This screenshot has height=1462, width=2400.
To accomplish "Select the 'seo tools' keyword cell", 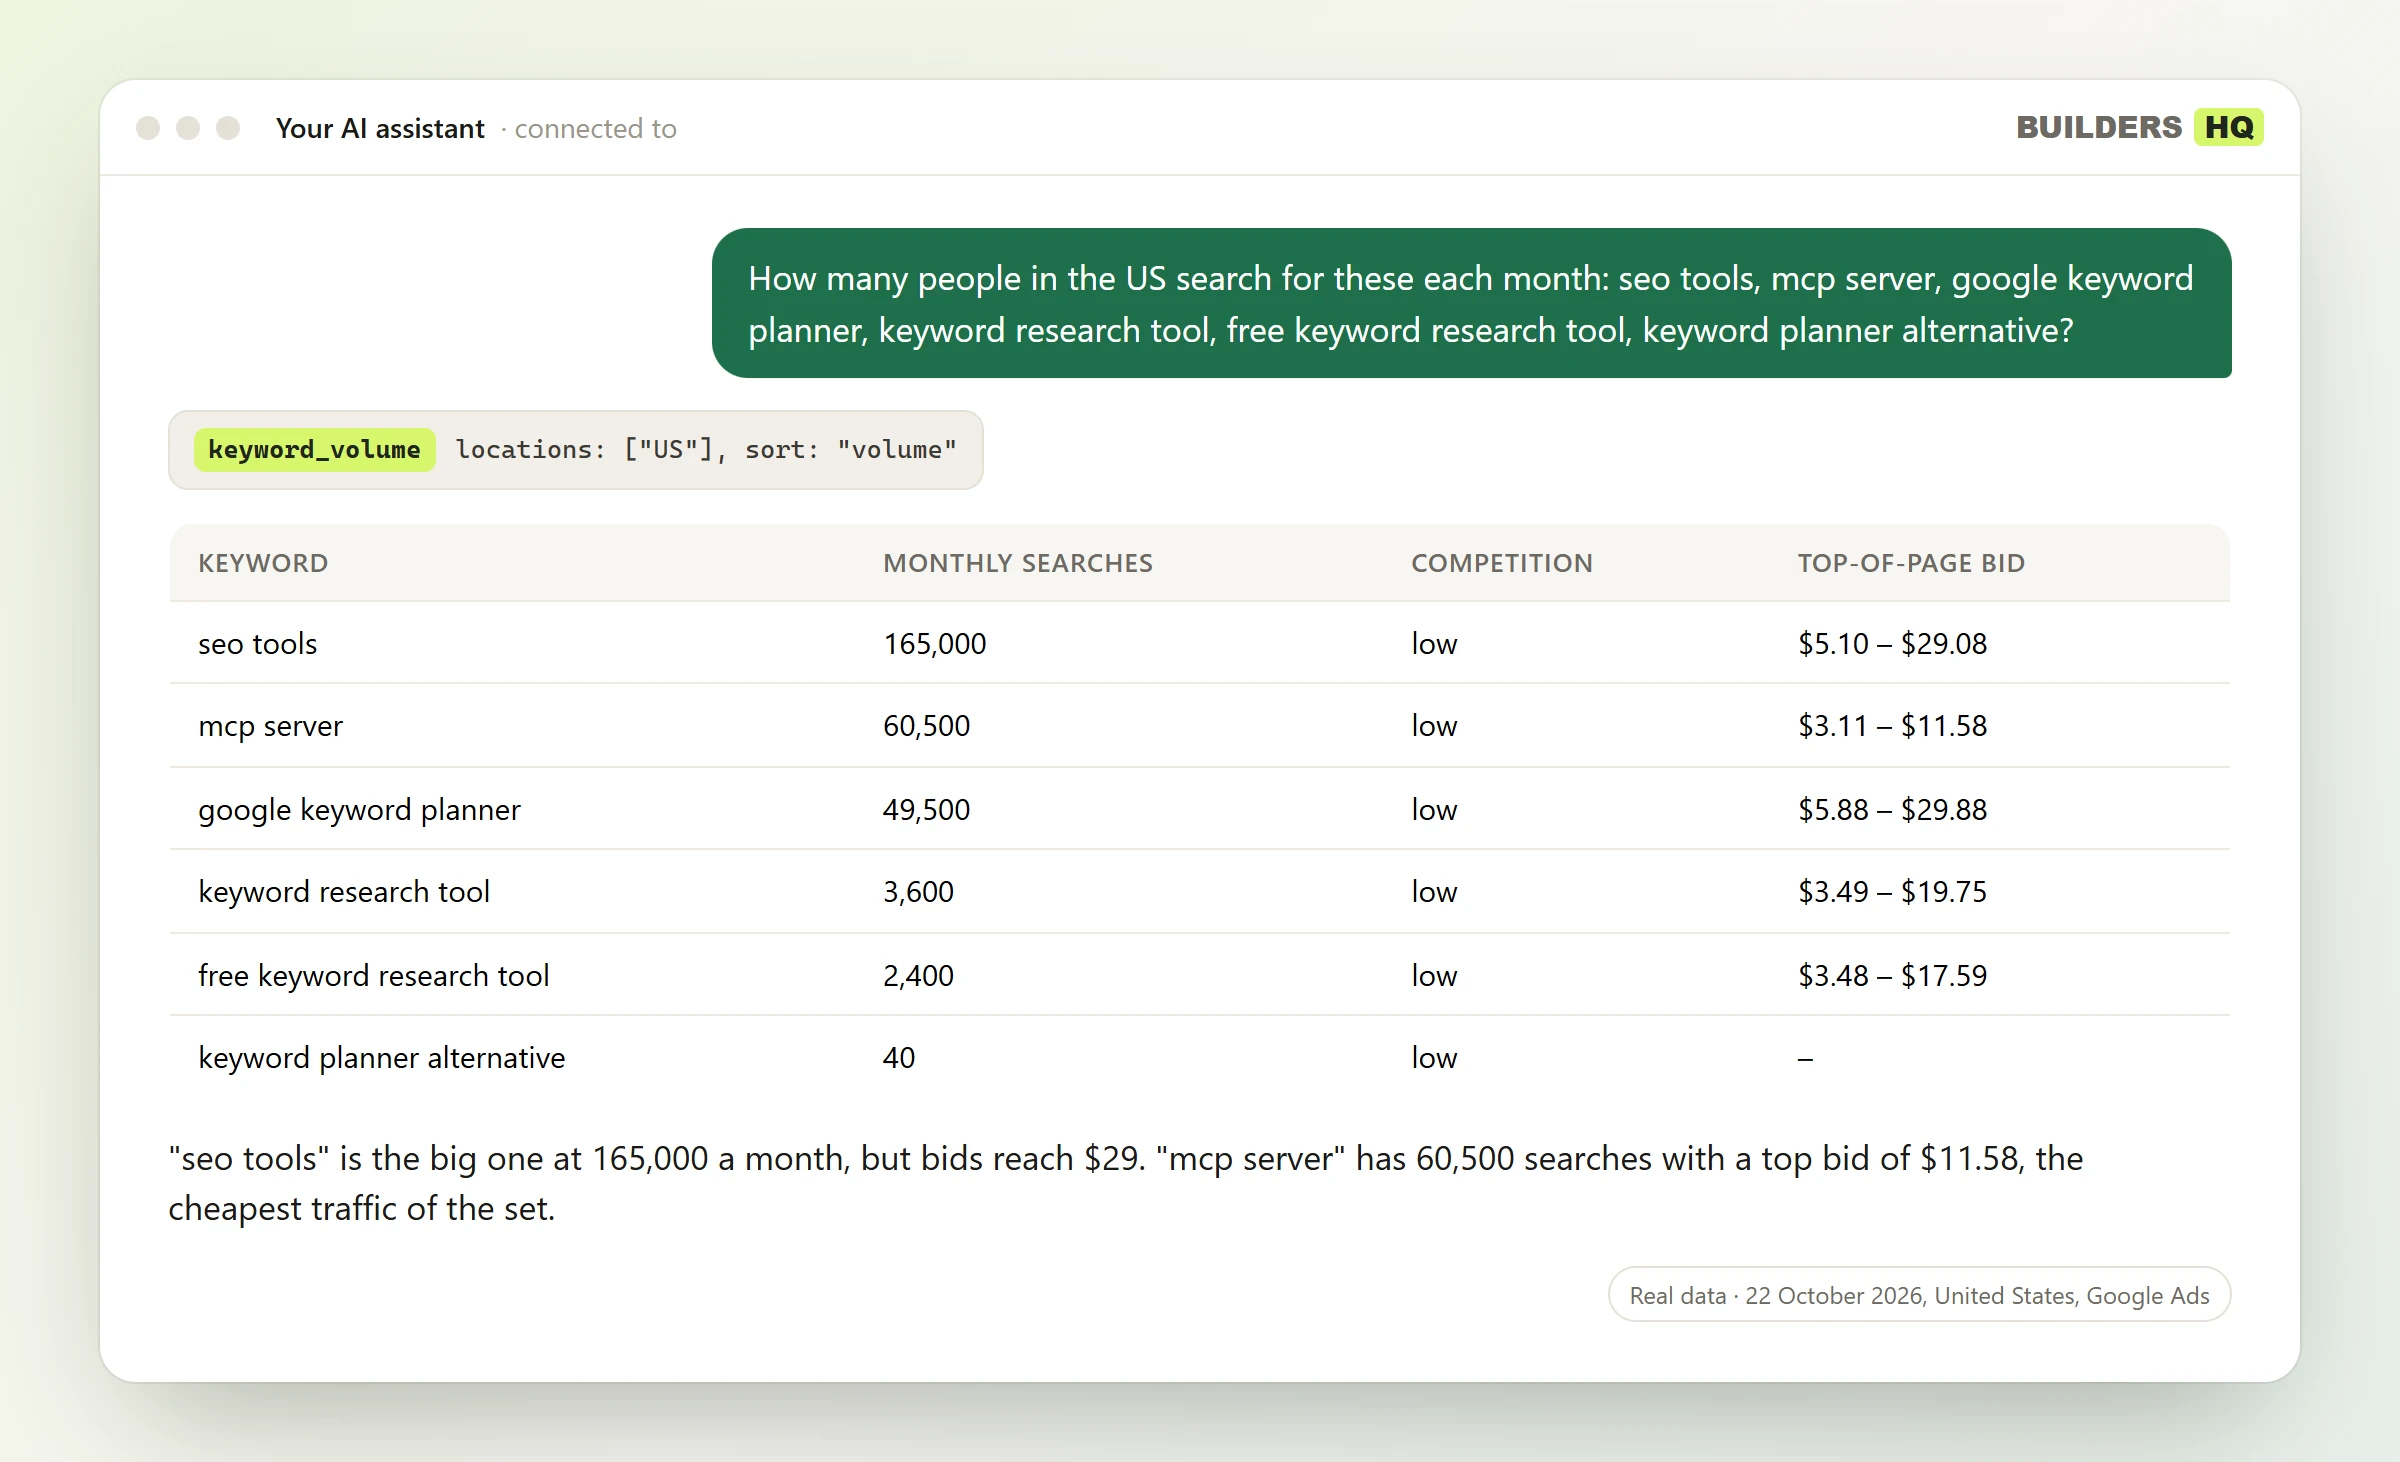I will tap(257, 644).
